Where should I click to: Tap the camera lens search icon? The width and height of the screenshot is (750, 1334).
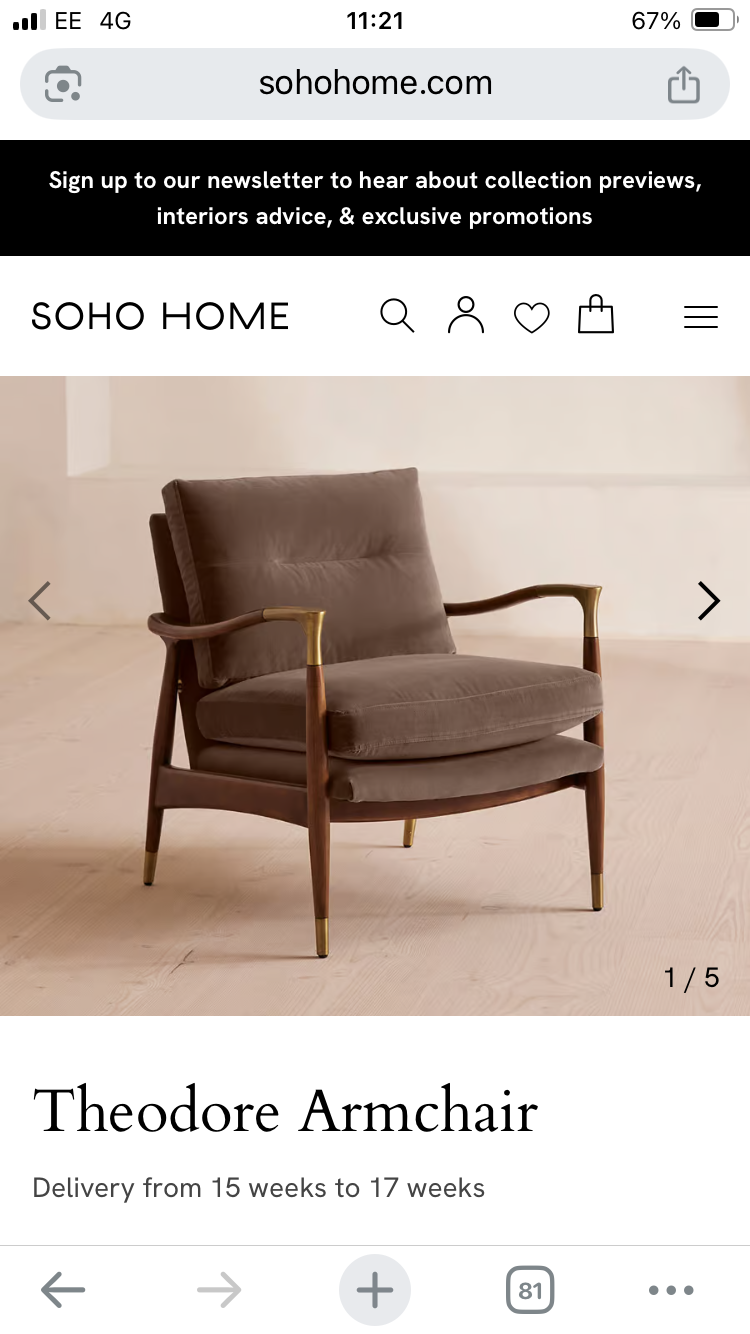[x=63, y=84]
